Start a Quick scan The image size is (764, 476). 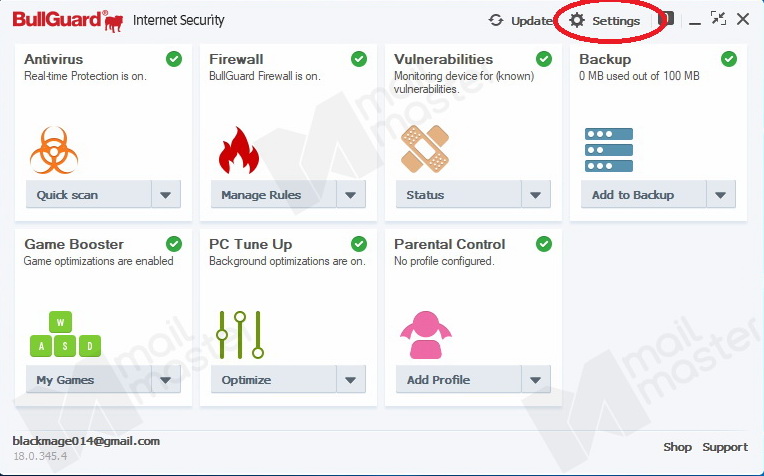tap(89, 194)
